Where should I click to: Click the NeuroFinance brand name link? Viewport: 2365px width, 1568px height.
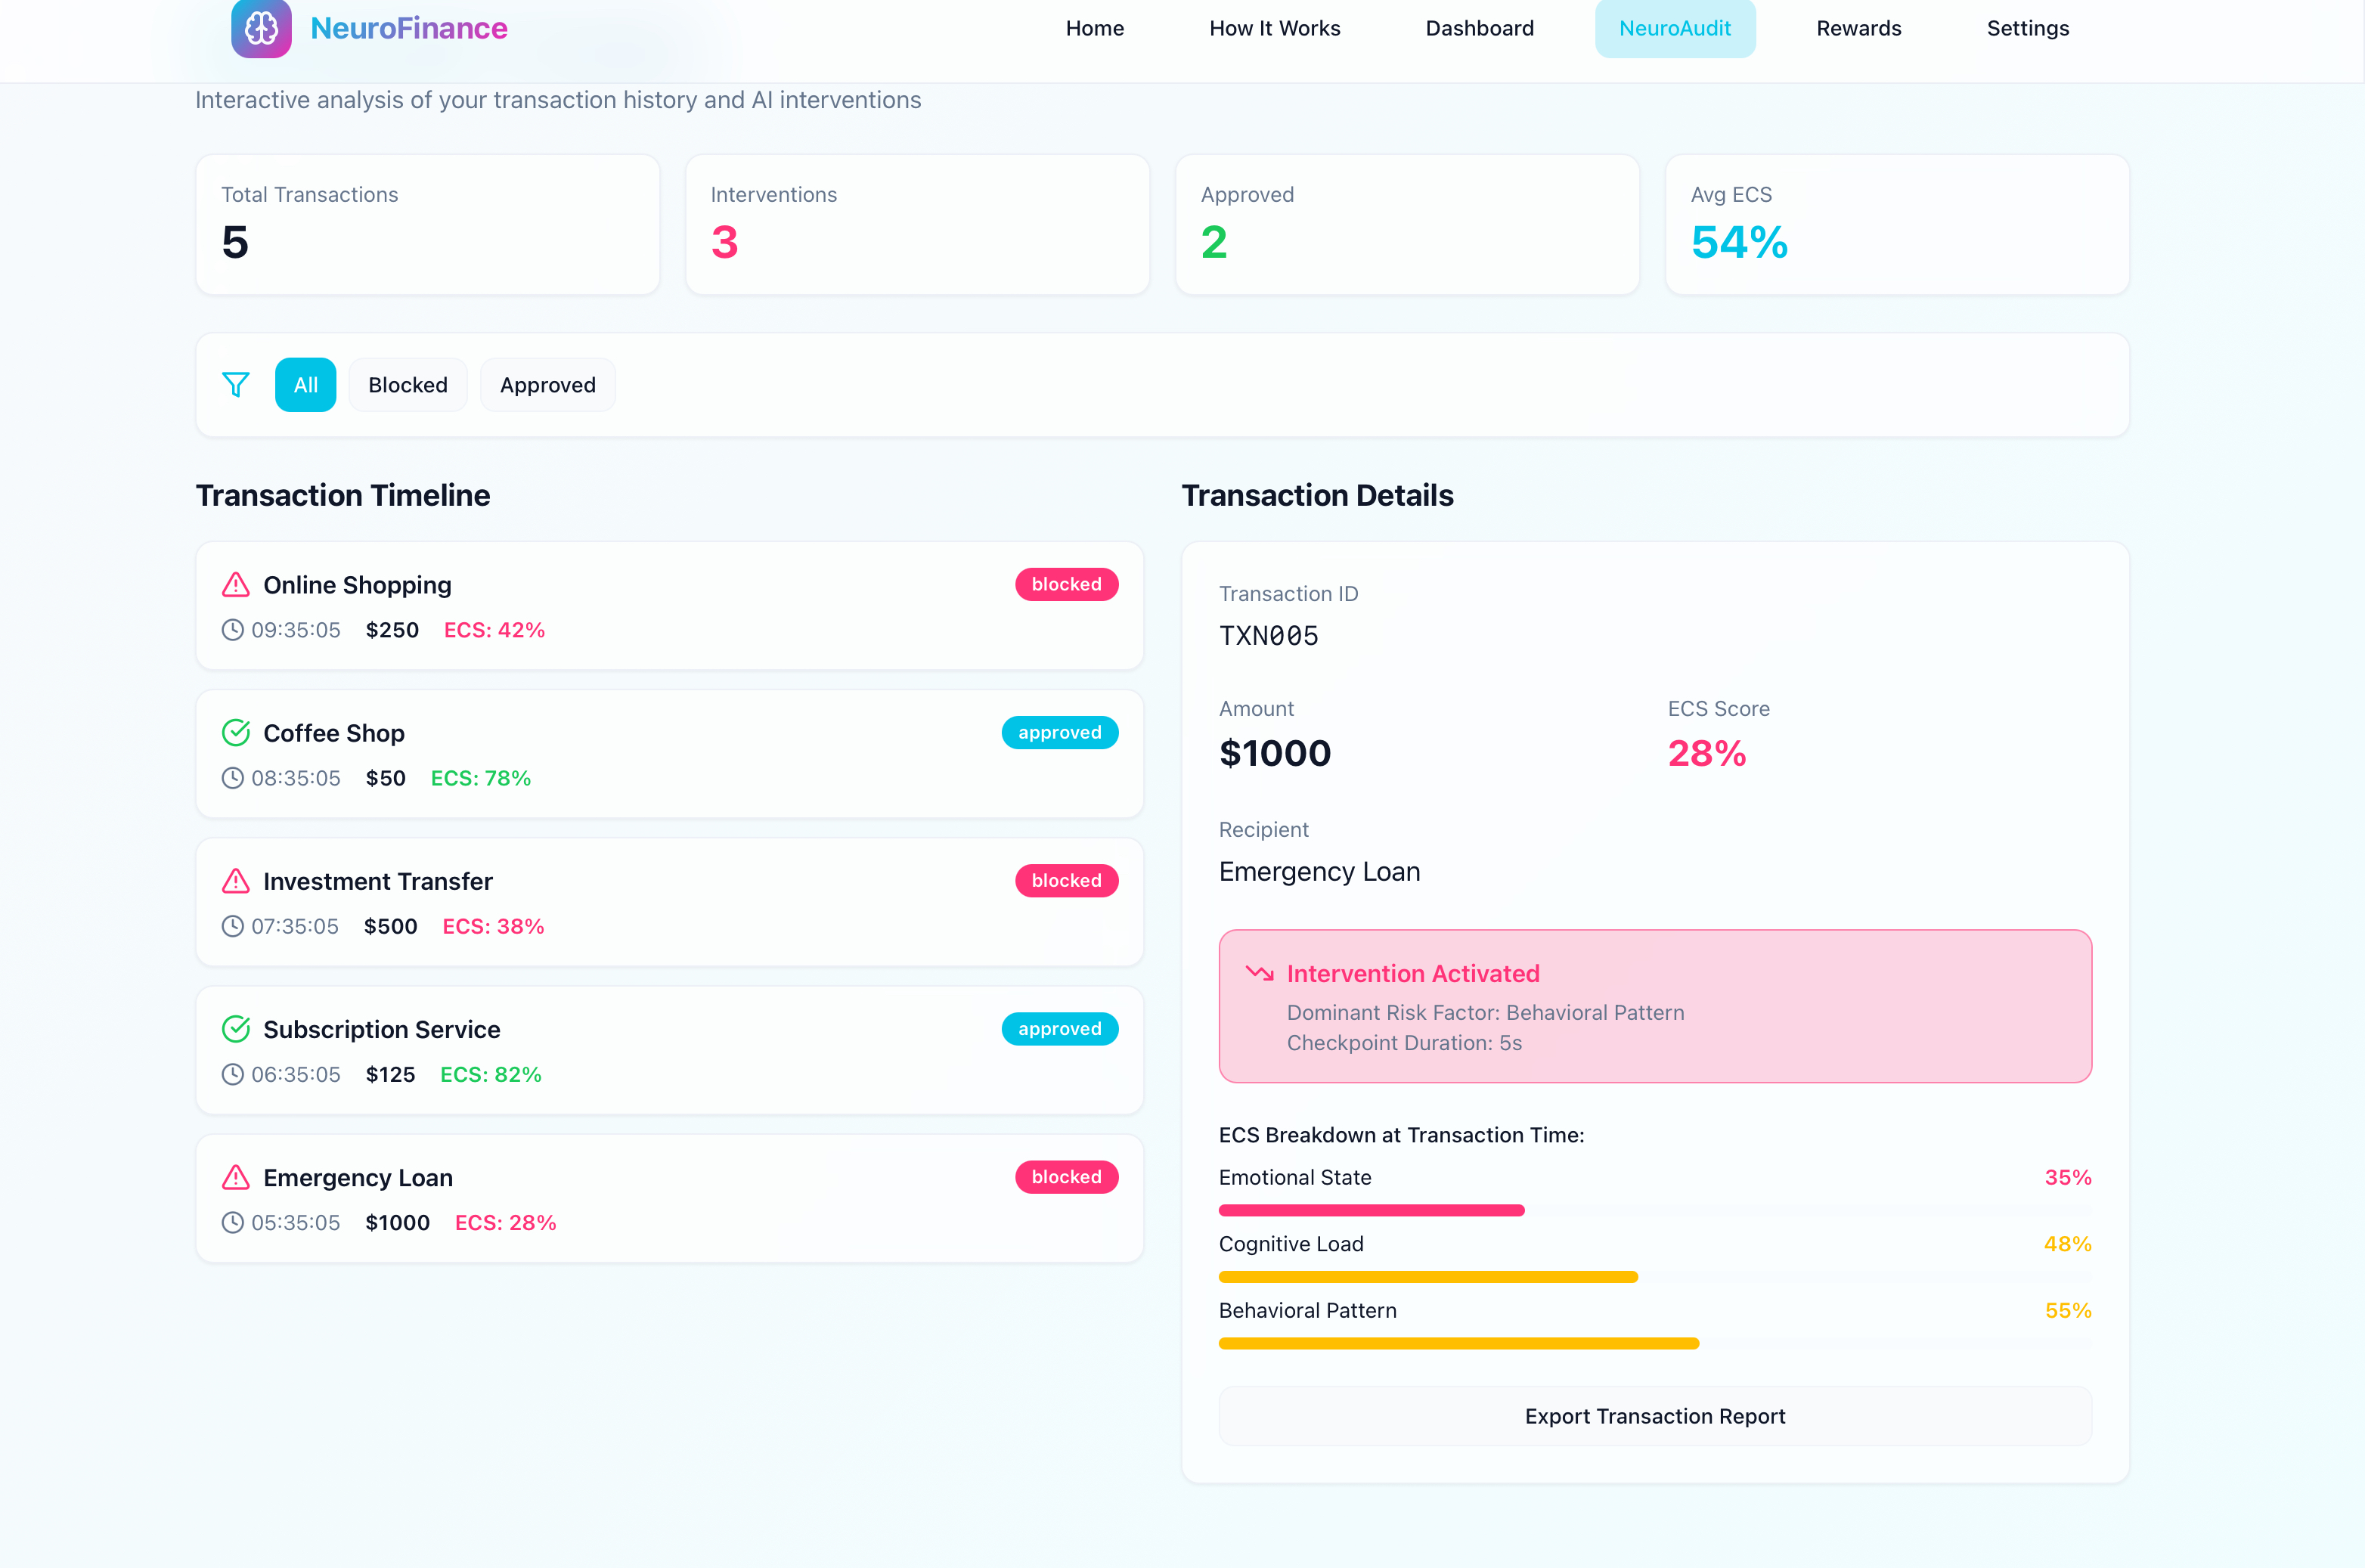(409, 28)
